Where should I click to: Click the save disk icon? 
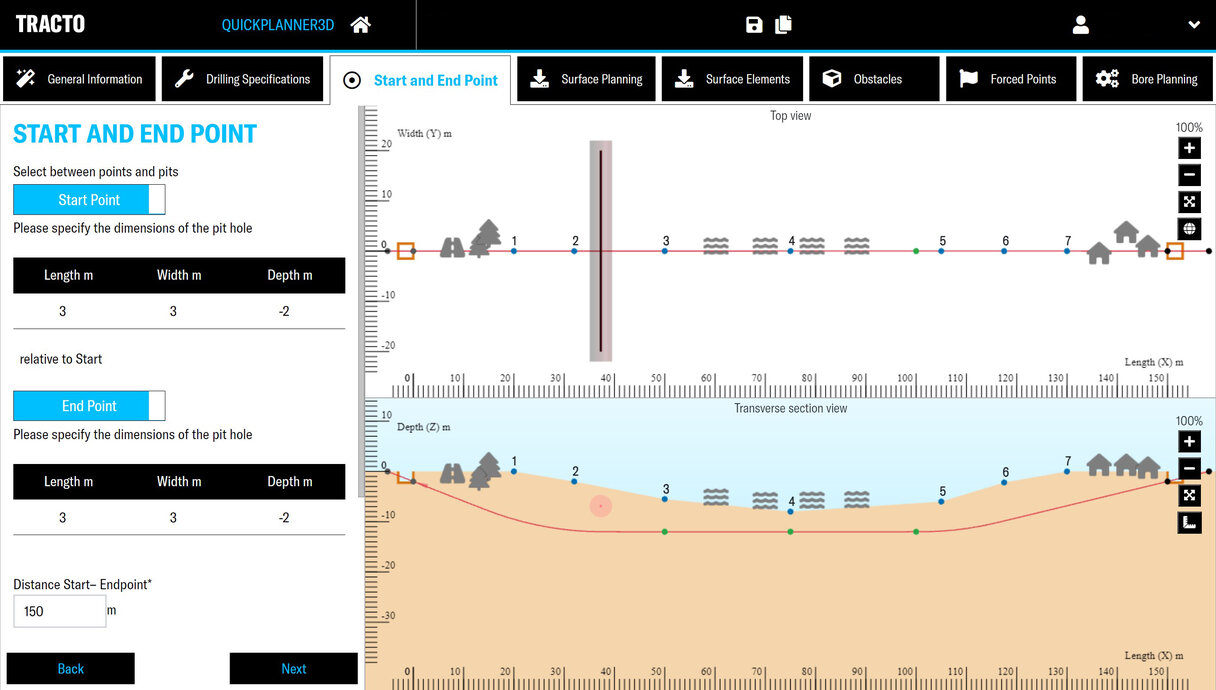click(x=754, y=25)
